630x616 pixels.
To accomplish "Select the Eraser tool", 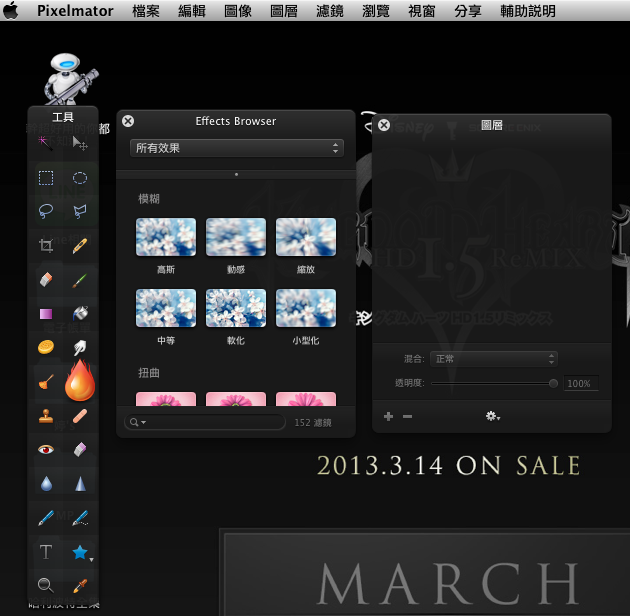I will tap(45, 280).
